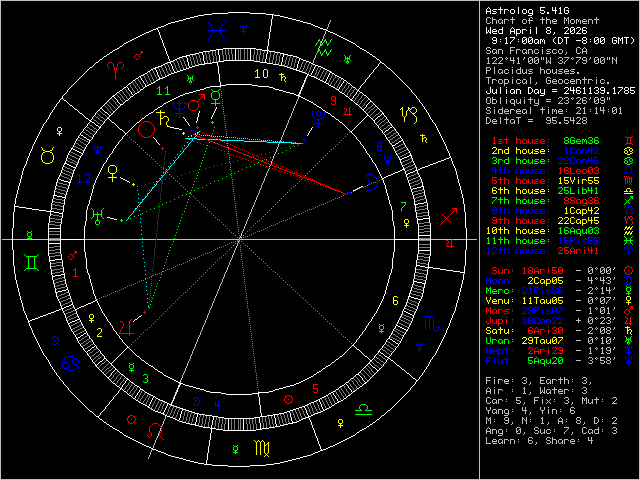Screen dimensions: 640x480
Task: Select house number 11 label in the wheel
Action: tap(163, 91)
